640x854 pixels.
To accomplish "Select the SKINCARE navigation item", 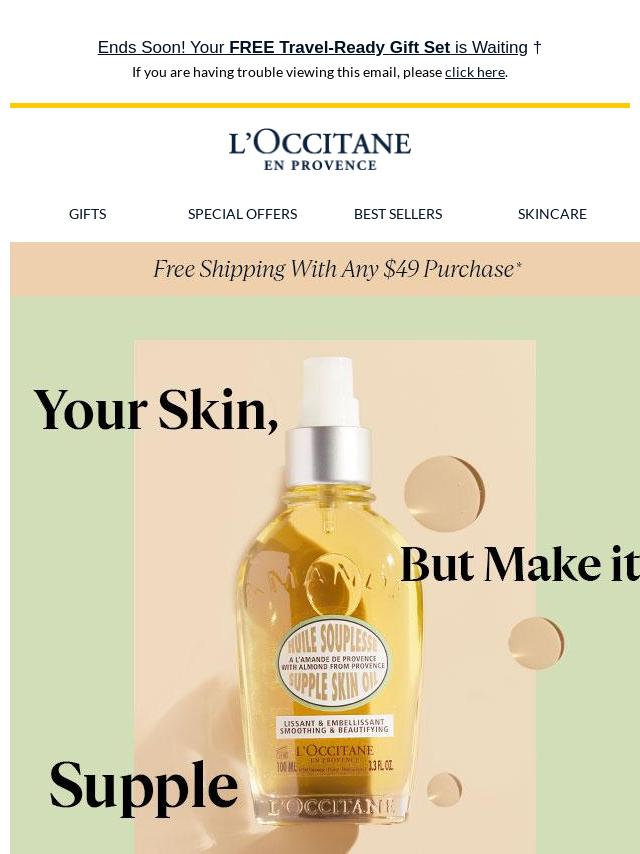I will pos(552,214).
